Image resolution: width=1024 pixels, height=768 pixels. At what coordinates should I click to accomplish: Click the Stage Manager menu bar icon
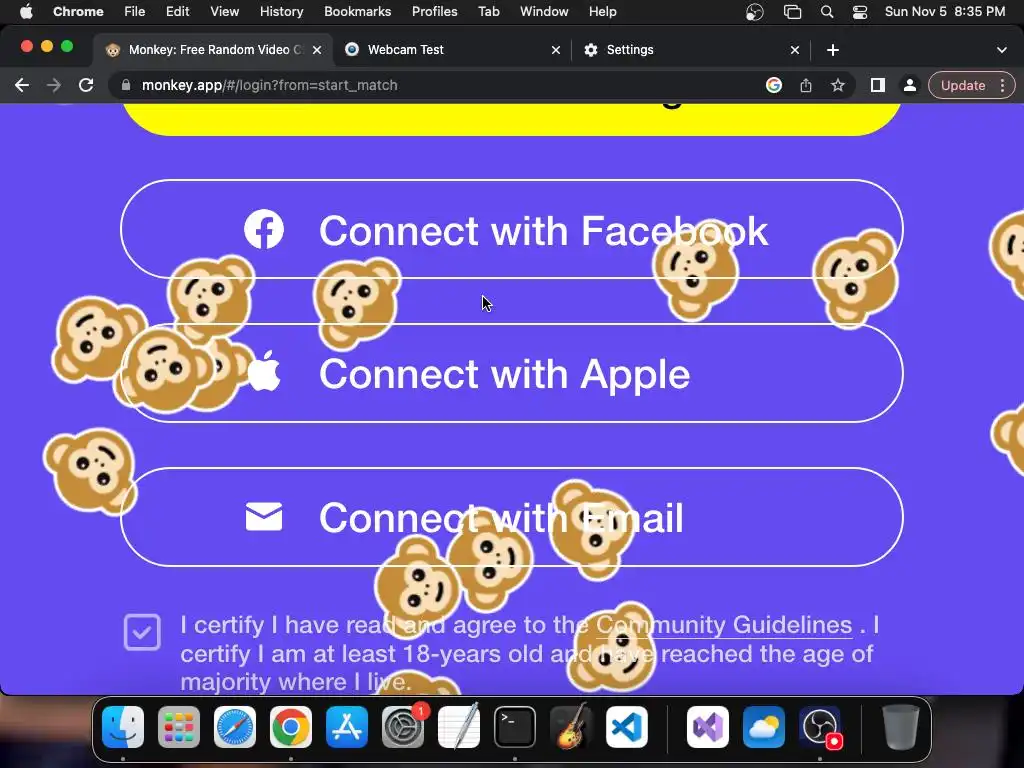pos(792,12)
